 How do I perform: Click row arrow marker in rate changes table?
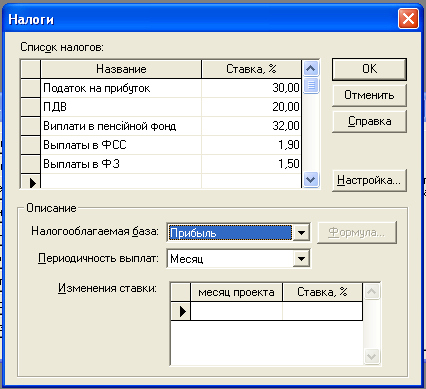tap(181, 311)
